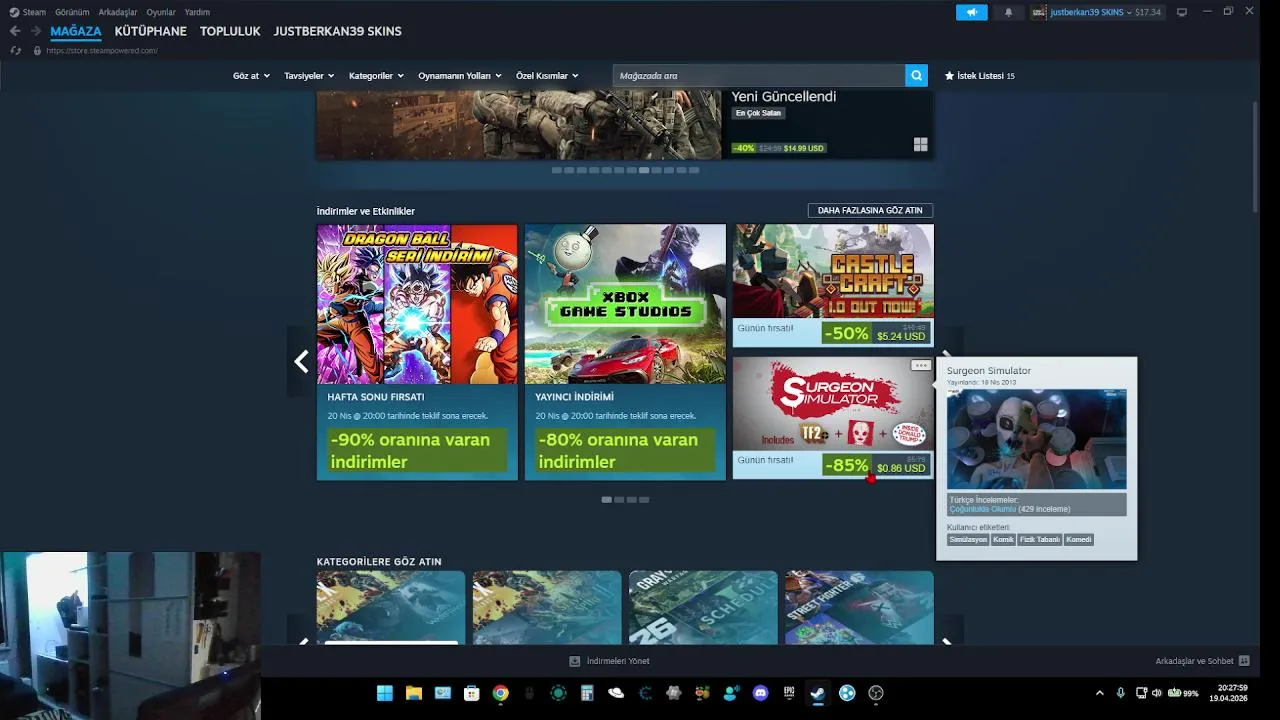Switch to the KÜTÜPHANE tab
This screenshot has height=720, width=1280.
pyautogui.click(x=150, y=31)
